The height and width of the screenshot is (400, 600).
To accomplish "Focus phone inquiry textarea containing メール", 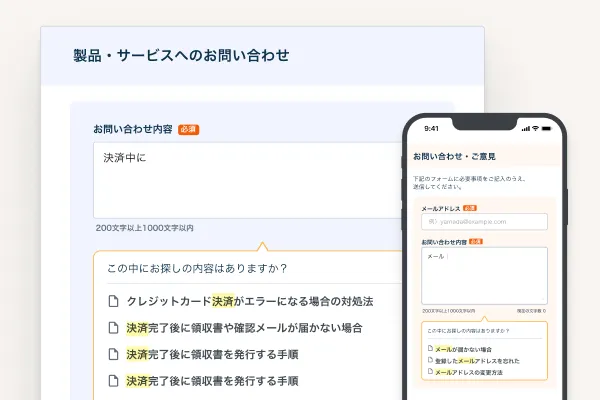I will (484, 276).
